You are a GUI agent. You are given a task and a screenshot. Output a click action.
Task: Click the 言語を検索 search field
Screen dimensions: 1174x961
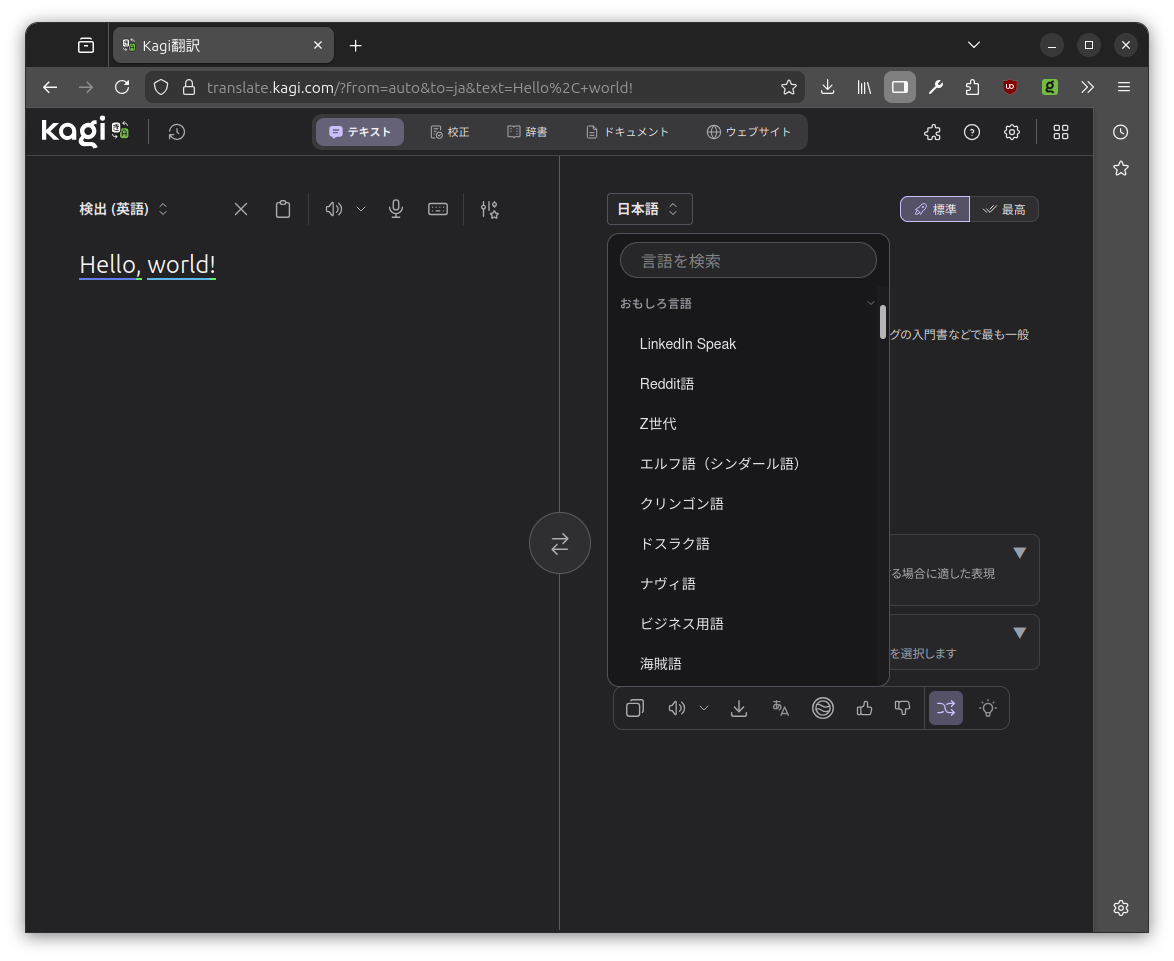(x=748, y=260)
